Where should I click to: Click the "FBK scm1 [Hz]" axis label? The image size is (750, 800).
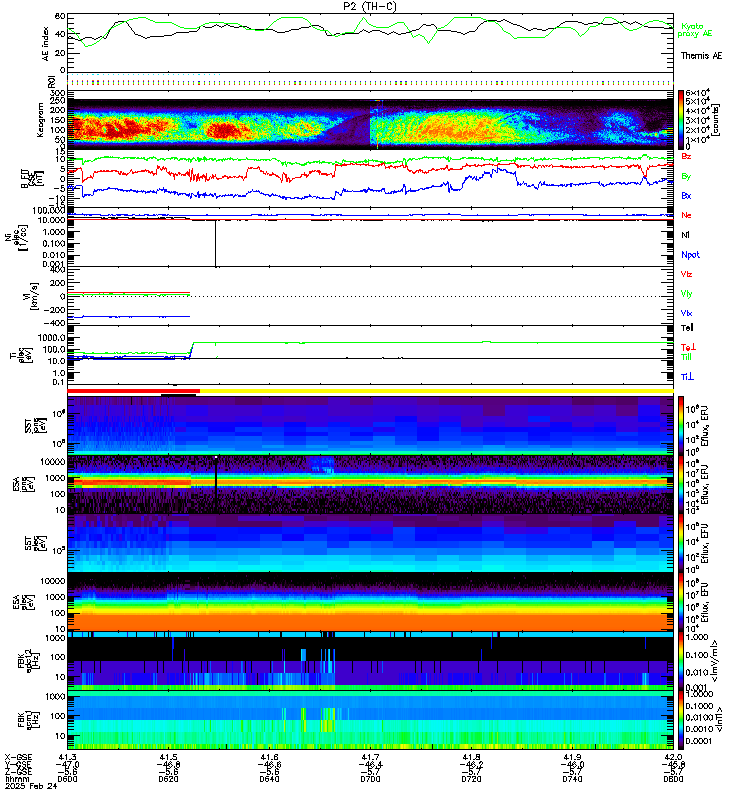(x=28, y=720)
